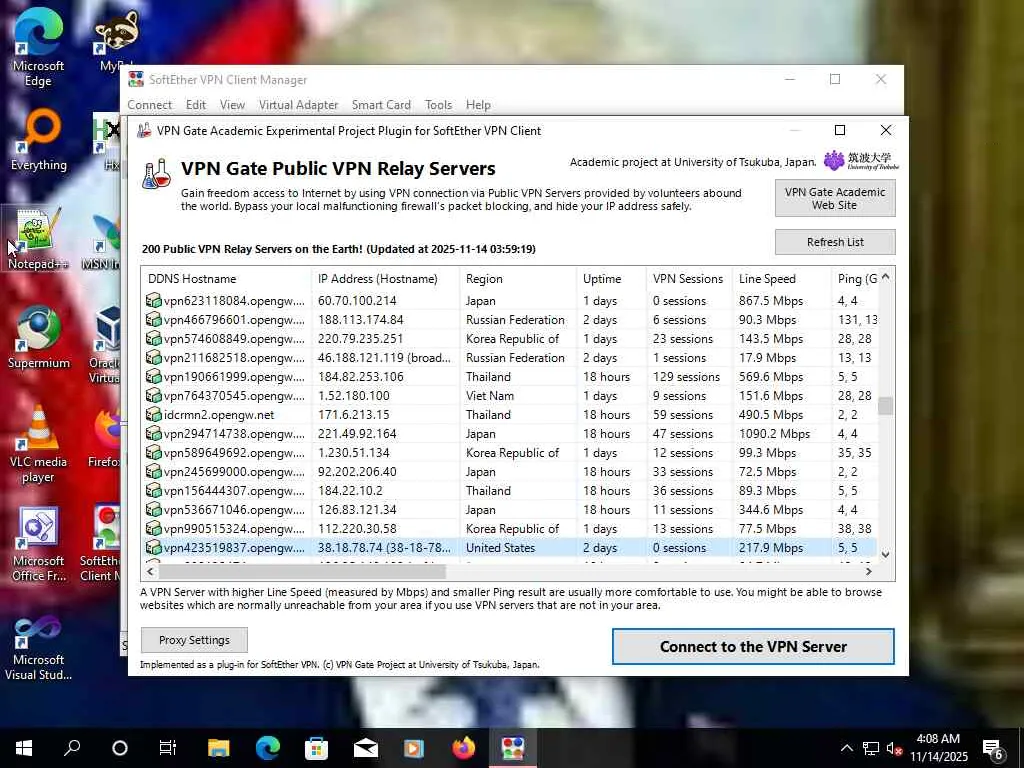This screenshot has height=768, width=1024.
Task: Click the muted volume tray icon
Action: click(x=894, y=749)
